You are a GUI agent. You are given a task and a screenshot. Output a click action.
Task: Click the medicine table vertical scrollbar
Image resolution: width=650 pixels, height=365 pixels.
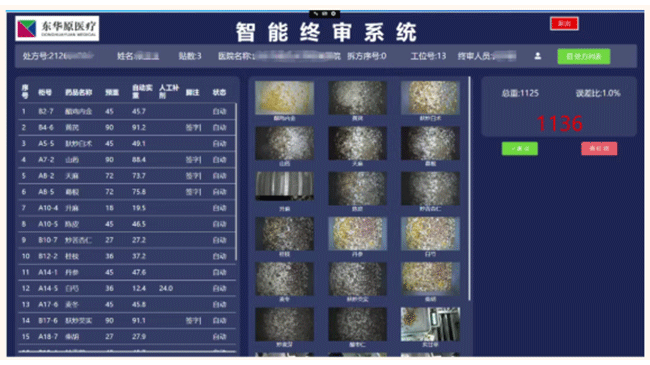pos(236,182)
